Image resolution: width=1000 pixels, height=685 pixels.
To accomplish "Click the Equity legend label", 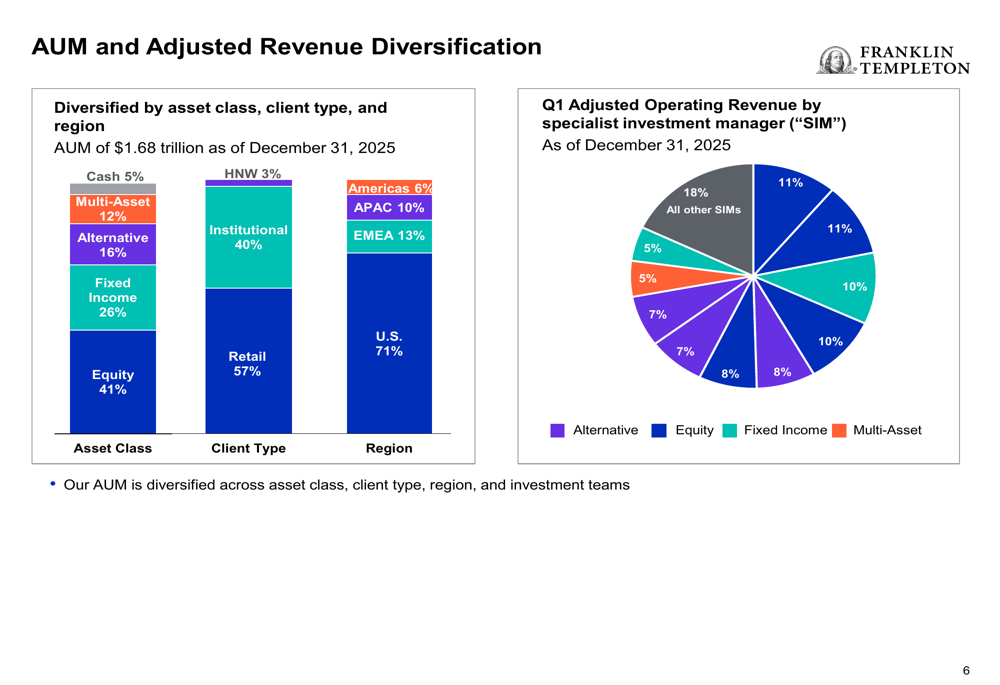I will pos(695,431).
